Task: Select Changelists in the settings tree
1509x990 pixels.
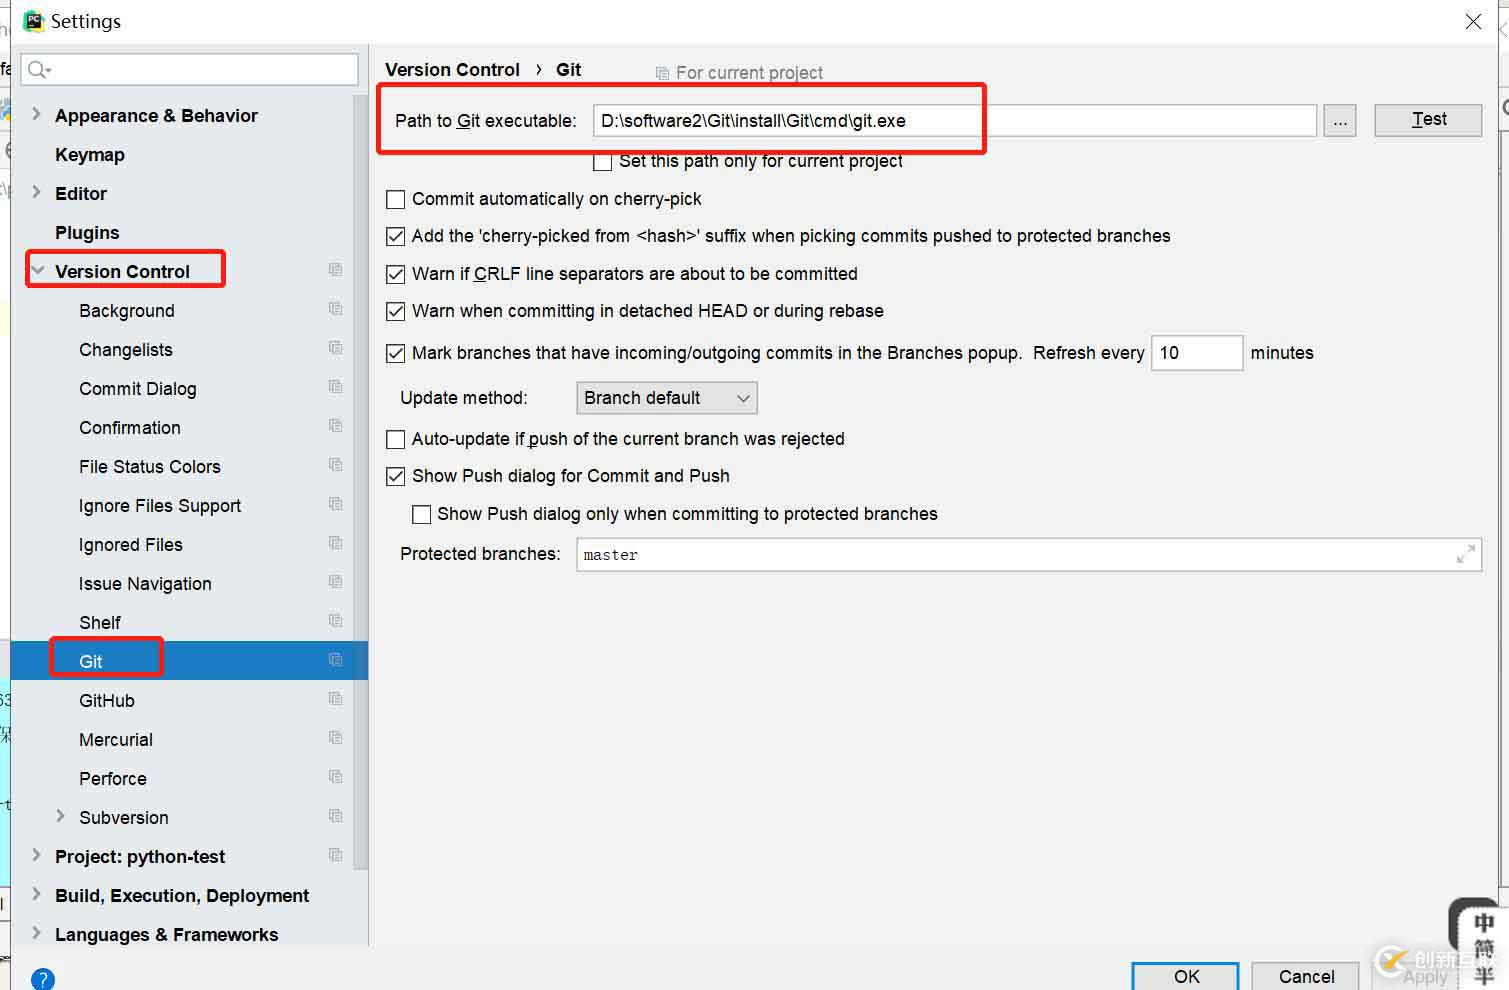Action: coord(126,350)
